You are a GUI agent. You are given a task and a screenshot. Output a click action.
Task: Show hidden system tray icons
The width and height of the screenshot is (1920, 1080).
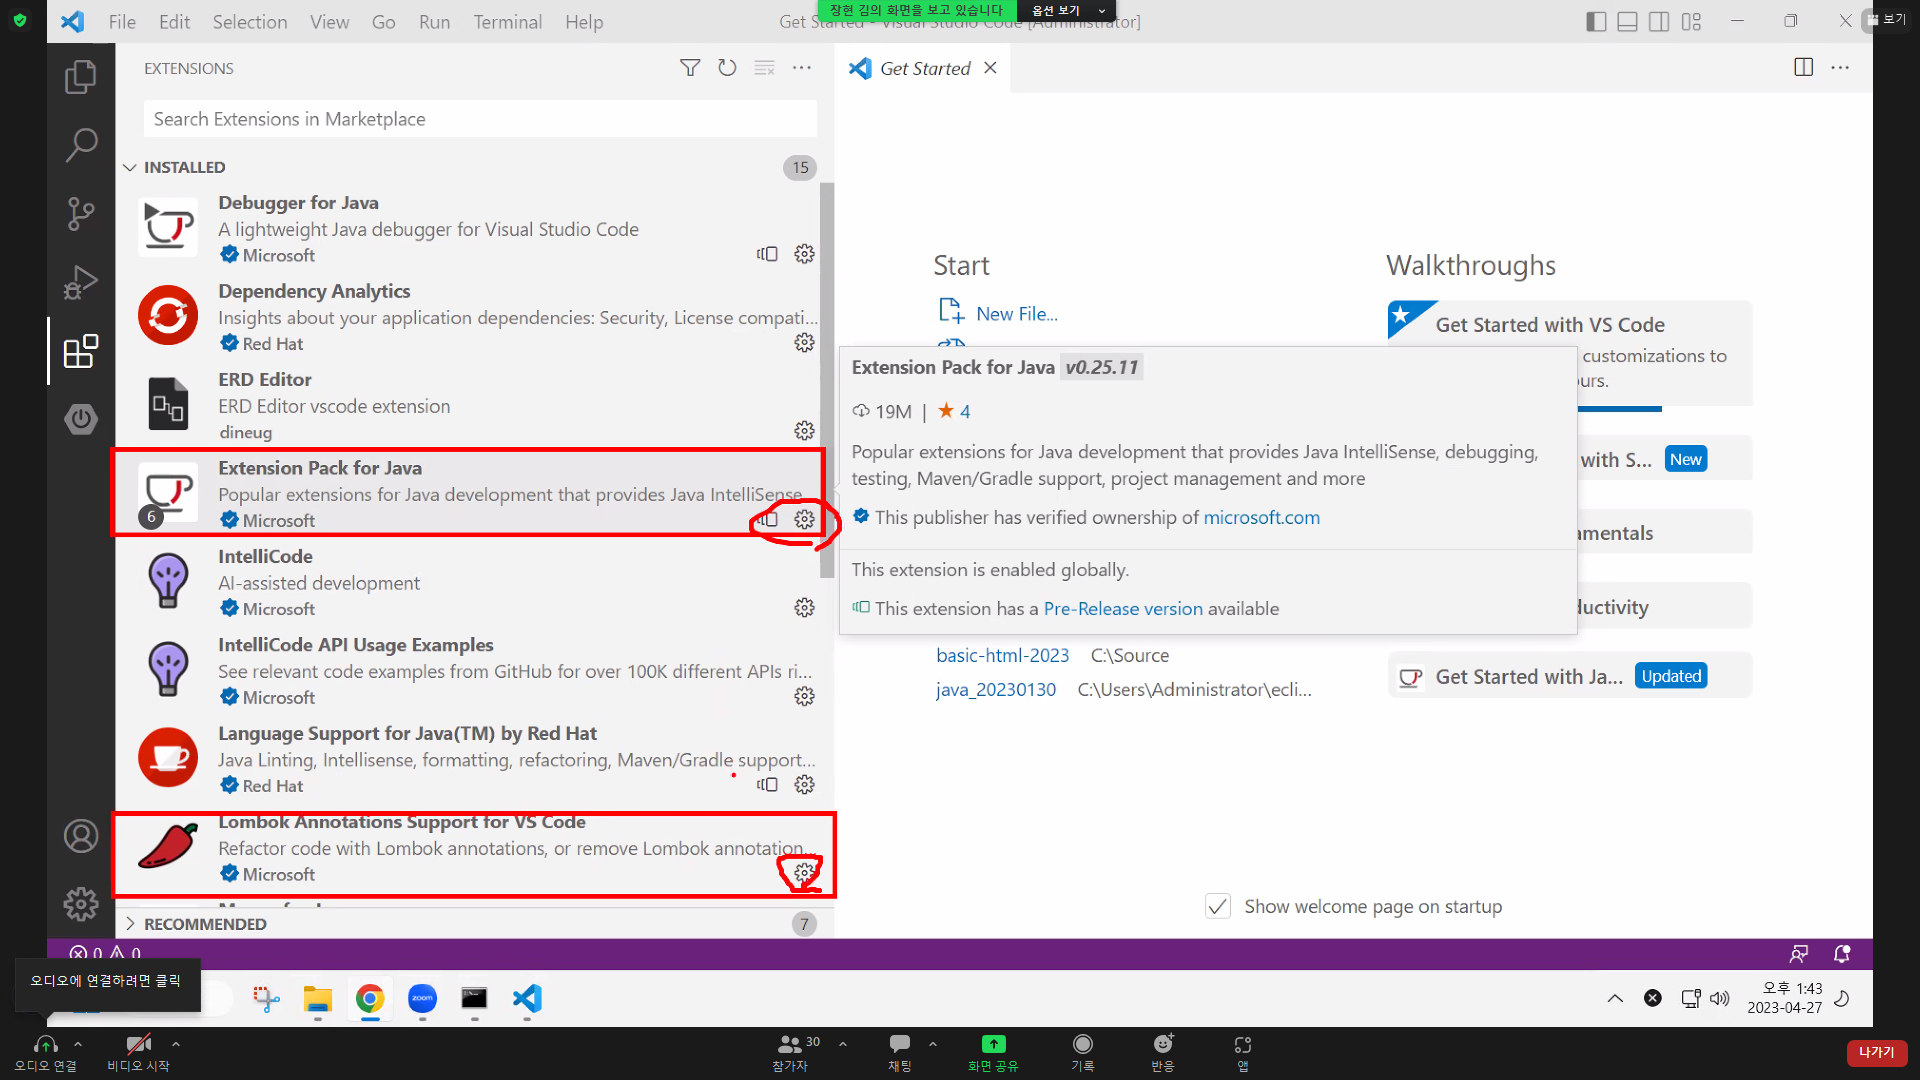(x=1615, y=998)
